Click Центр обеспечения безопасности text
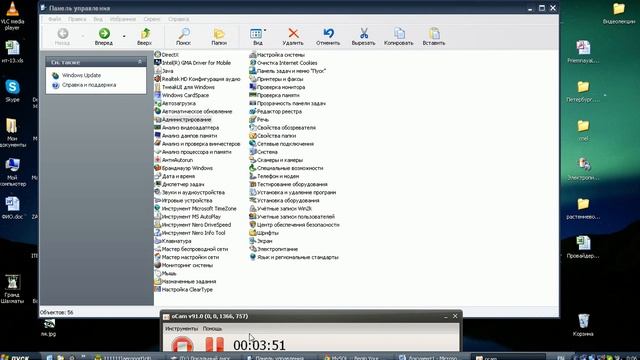 pyautogui.click(x=298, y=224)
